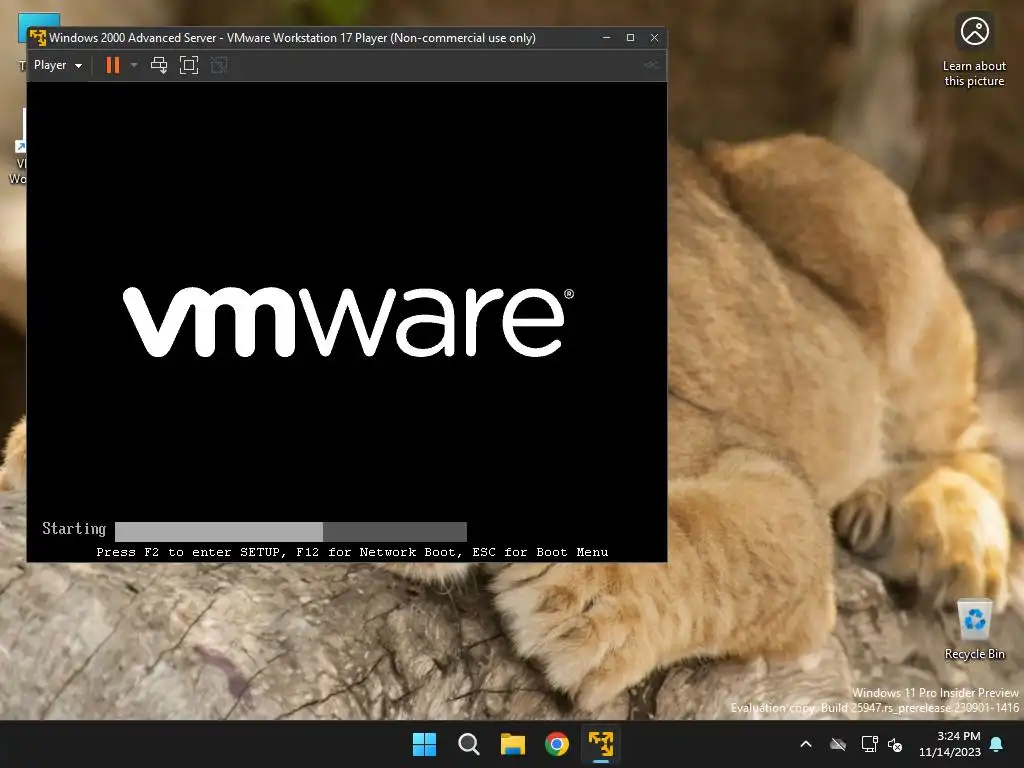Open the clock showing 3:24 PM

point(950,744)
